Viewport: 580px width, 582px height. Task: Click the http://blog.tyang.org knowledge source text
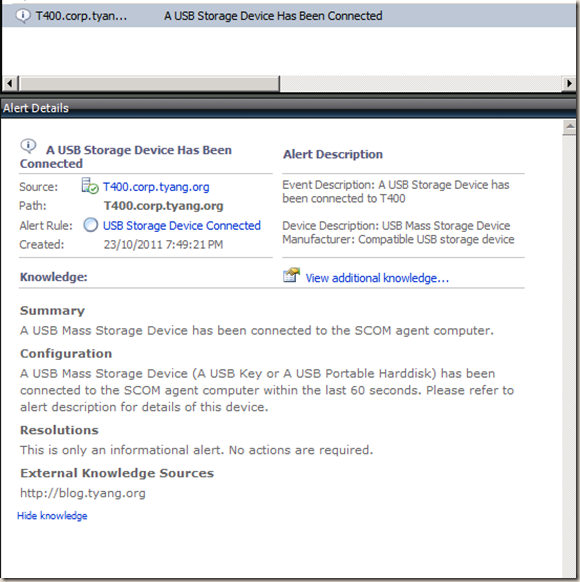(83, 493)
